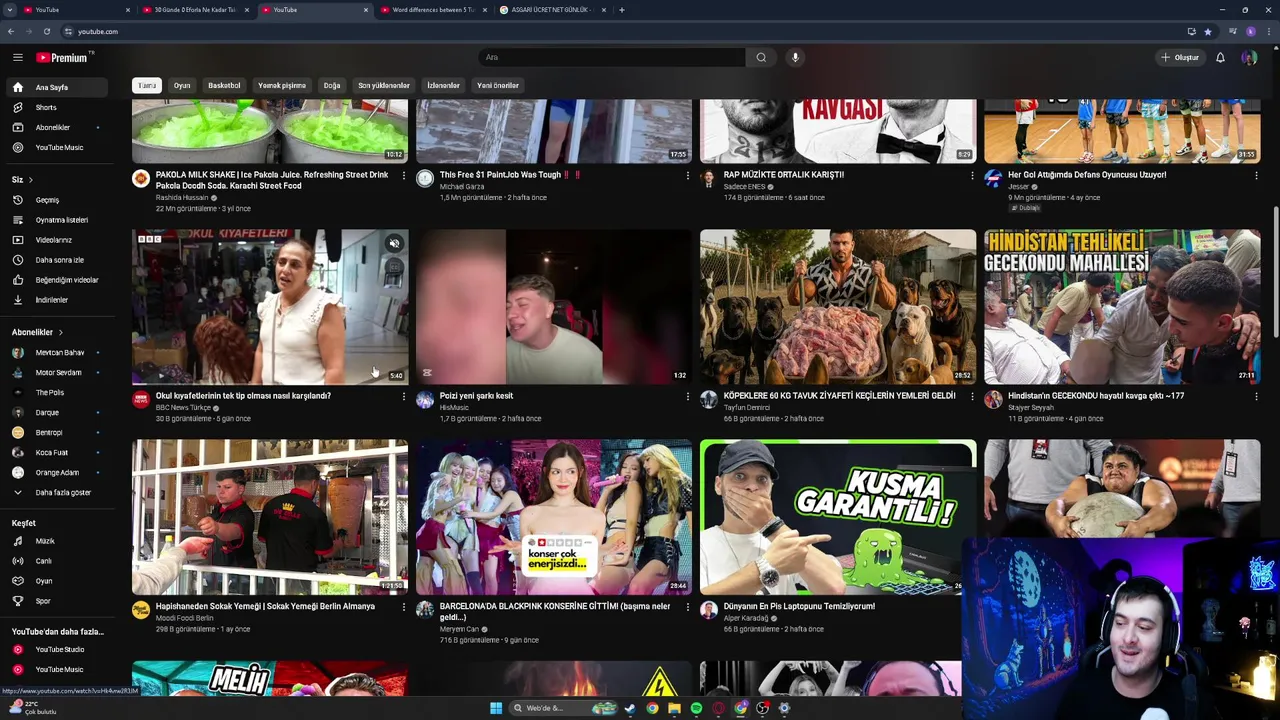Open Oynatma listeleri
This screenshot has height=720, width=1280.
(x=56, y=220)
